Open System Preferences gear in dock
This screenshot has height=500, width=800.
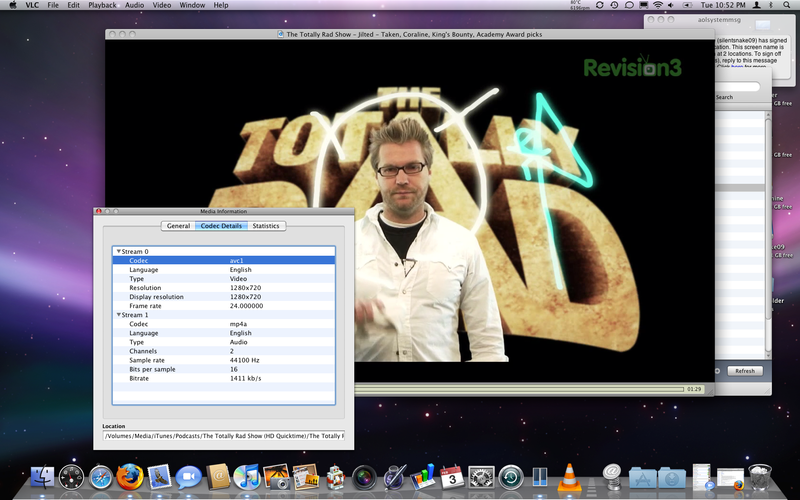click(481, 478)
